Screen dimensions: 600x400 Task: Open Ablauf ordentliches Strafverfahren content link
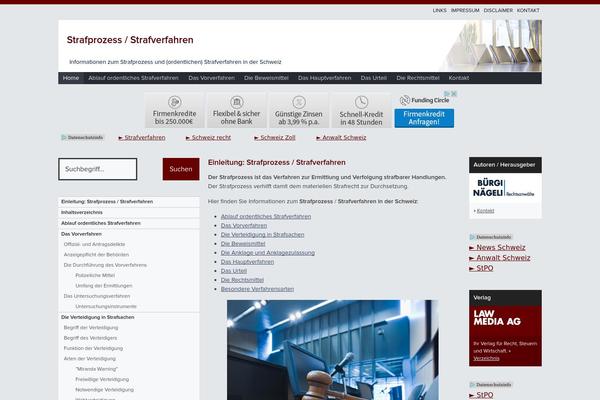tap(266, 217)
